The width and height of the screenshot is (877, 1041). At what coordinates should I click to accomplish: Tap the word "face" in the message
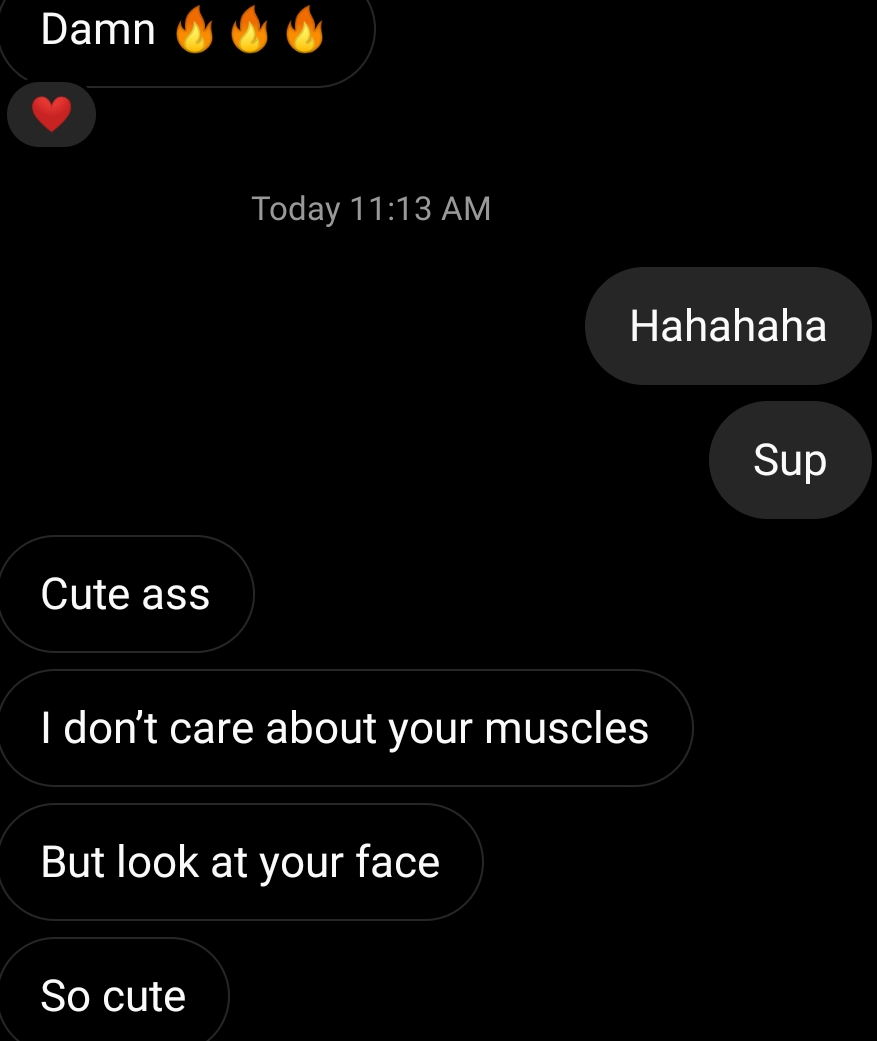coord(398,862)
